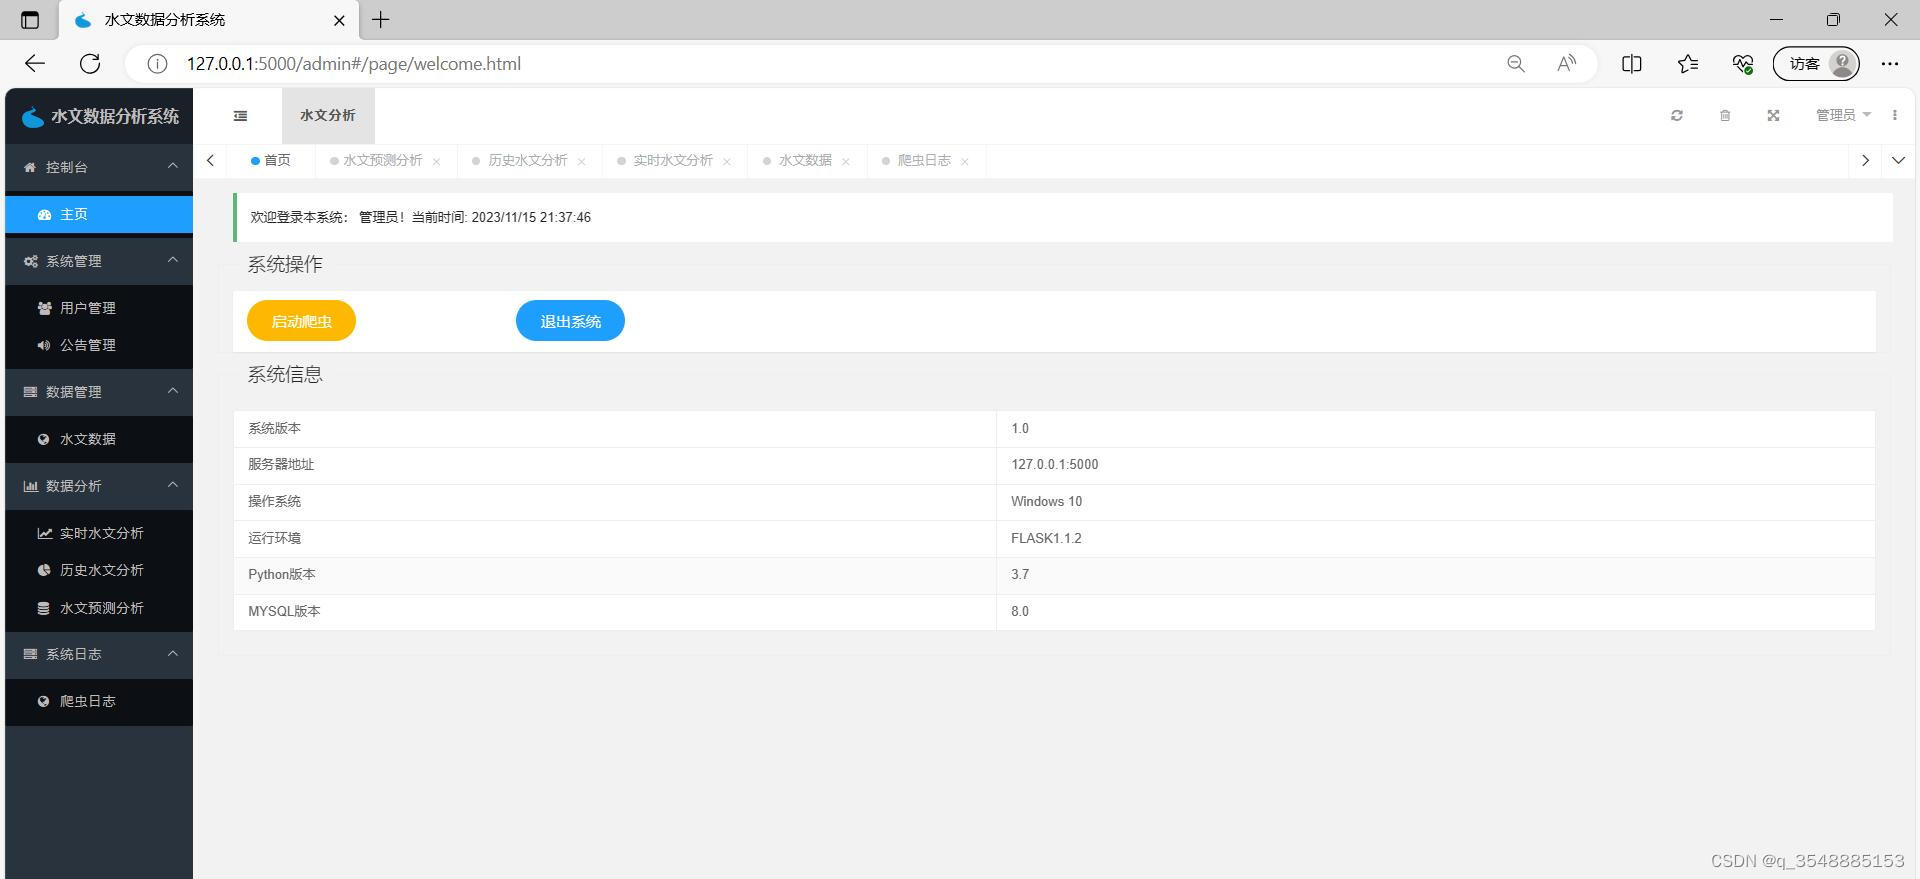Open 实时水文分析 in the sidebar

[x=99, y=533]
